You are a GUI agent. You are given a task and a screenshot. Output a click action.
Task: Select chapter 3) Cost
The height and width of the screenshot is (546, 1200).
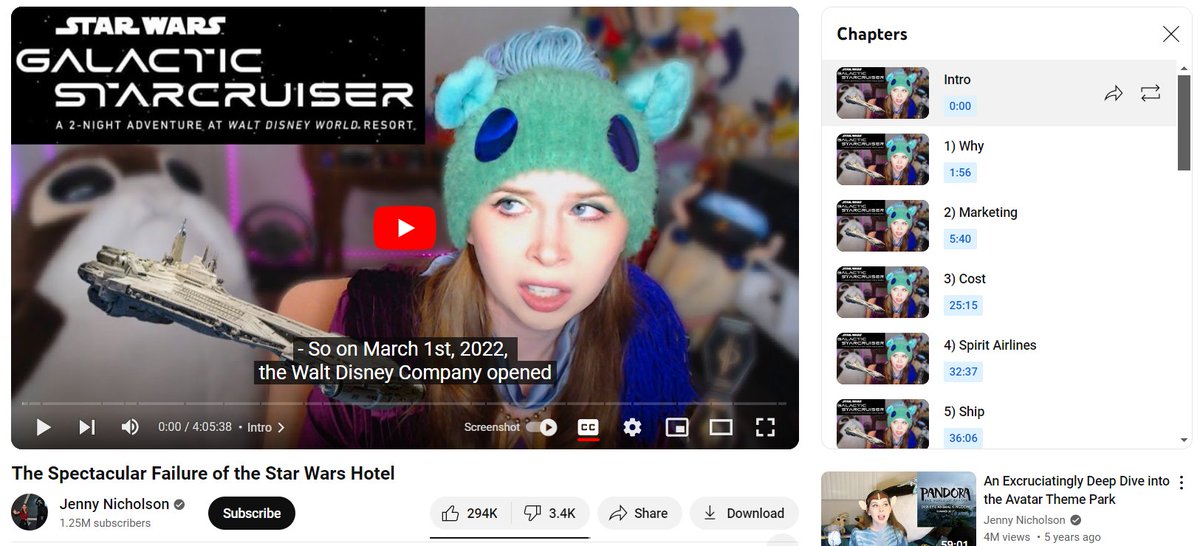(965, 278)
